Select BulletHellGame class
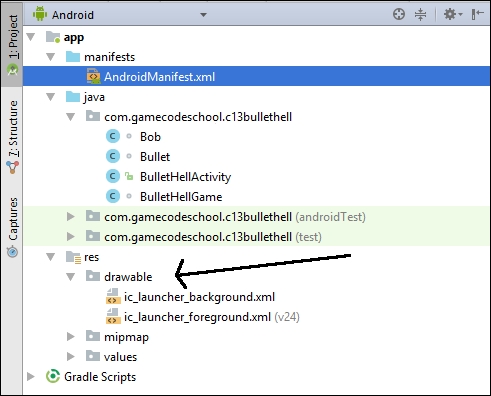Screen dimensions: 491x396 pyautogui.click(x=181, y=197)
